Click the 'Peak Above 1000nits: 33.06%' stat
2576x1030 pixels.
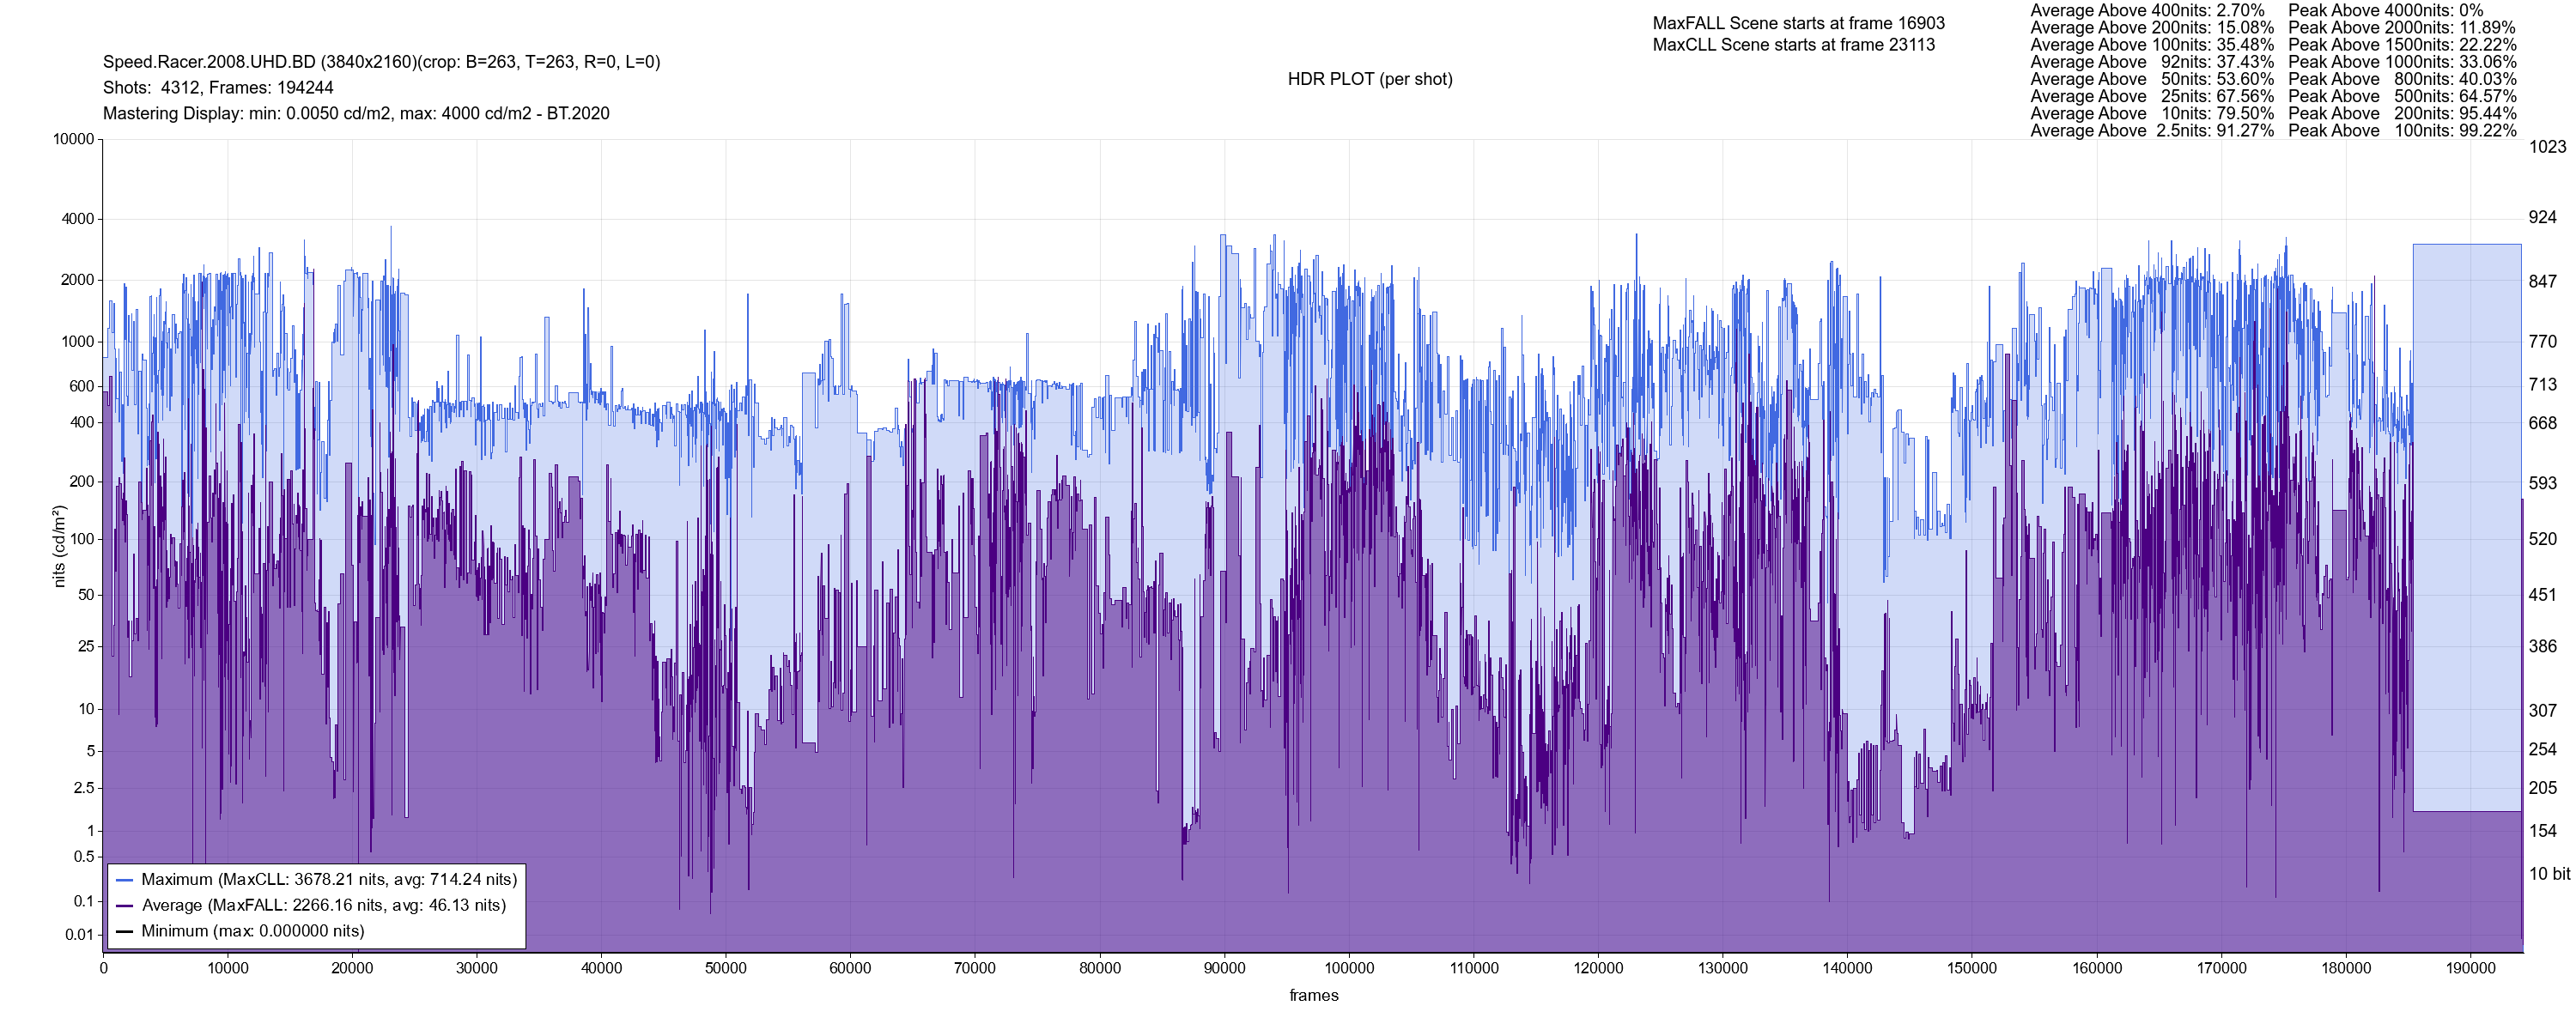point(2402,62)
